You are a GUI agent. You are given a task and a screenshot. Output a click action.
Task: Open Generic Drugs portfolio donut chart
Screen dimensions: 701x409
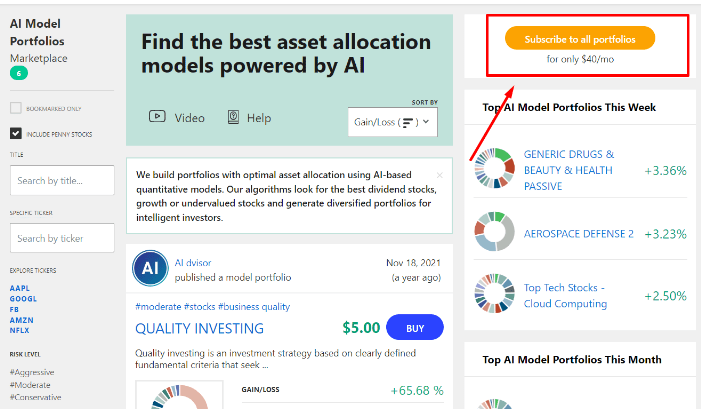point(494,168)
